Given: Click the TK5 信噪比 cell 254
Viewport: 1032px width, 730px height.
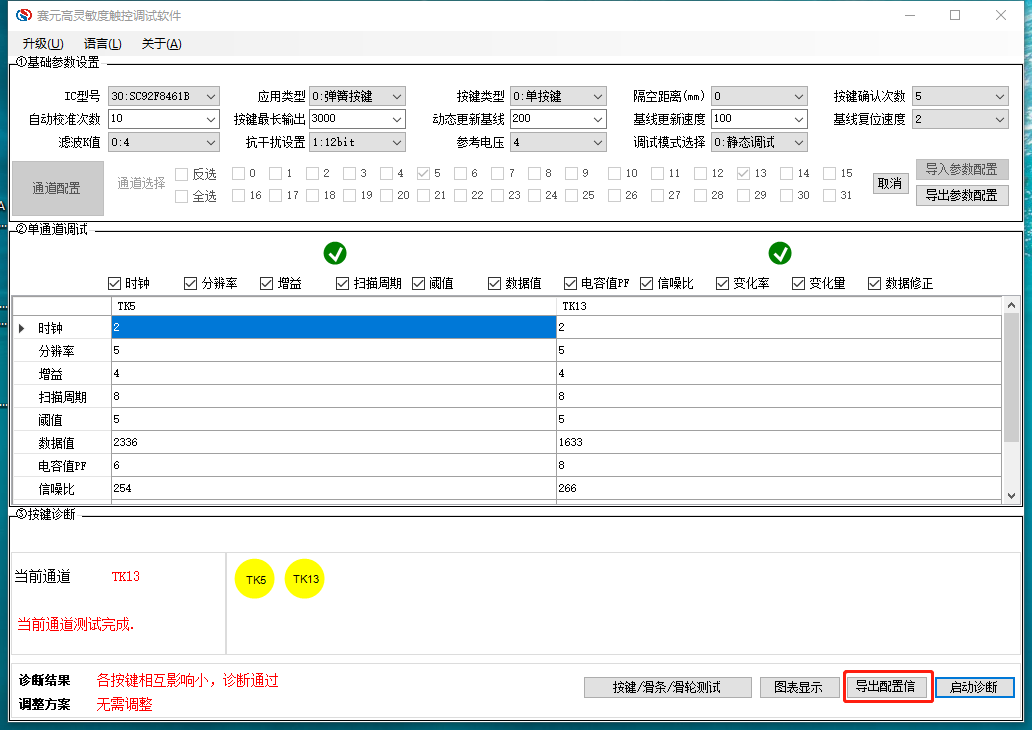Looking at the screenshot, I should 334,488.
